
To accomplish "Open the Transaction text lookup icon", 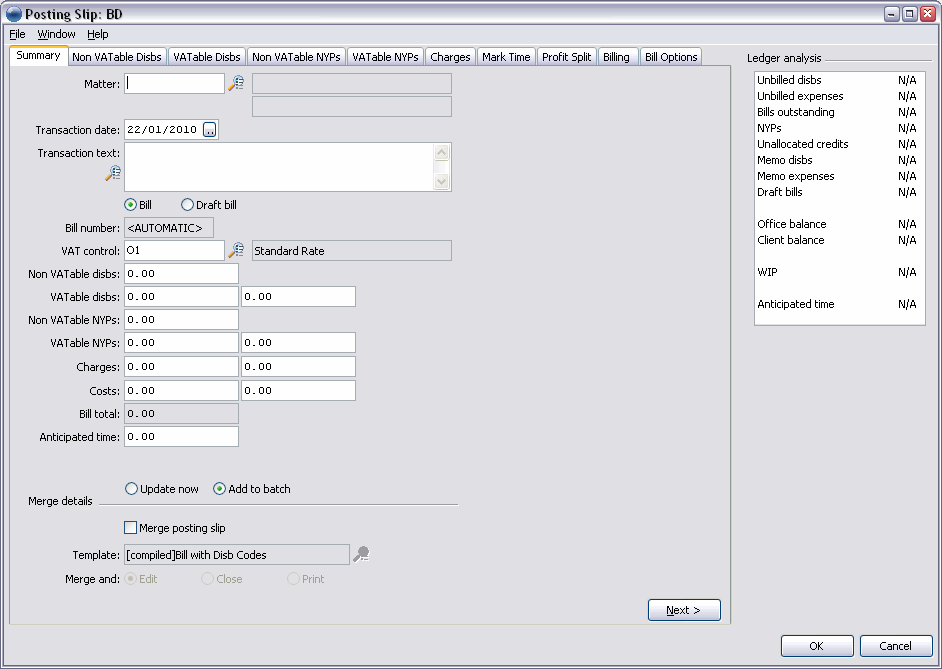I will 113,174.
